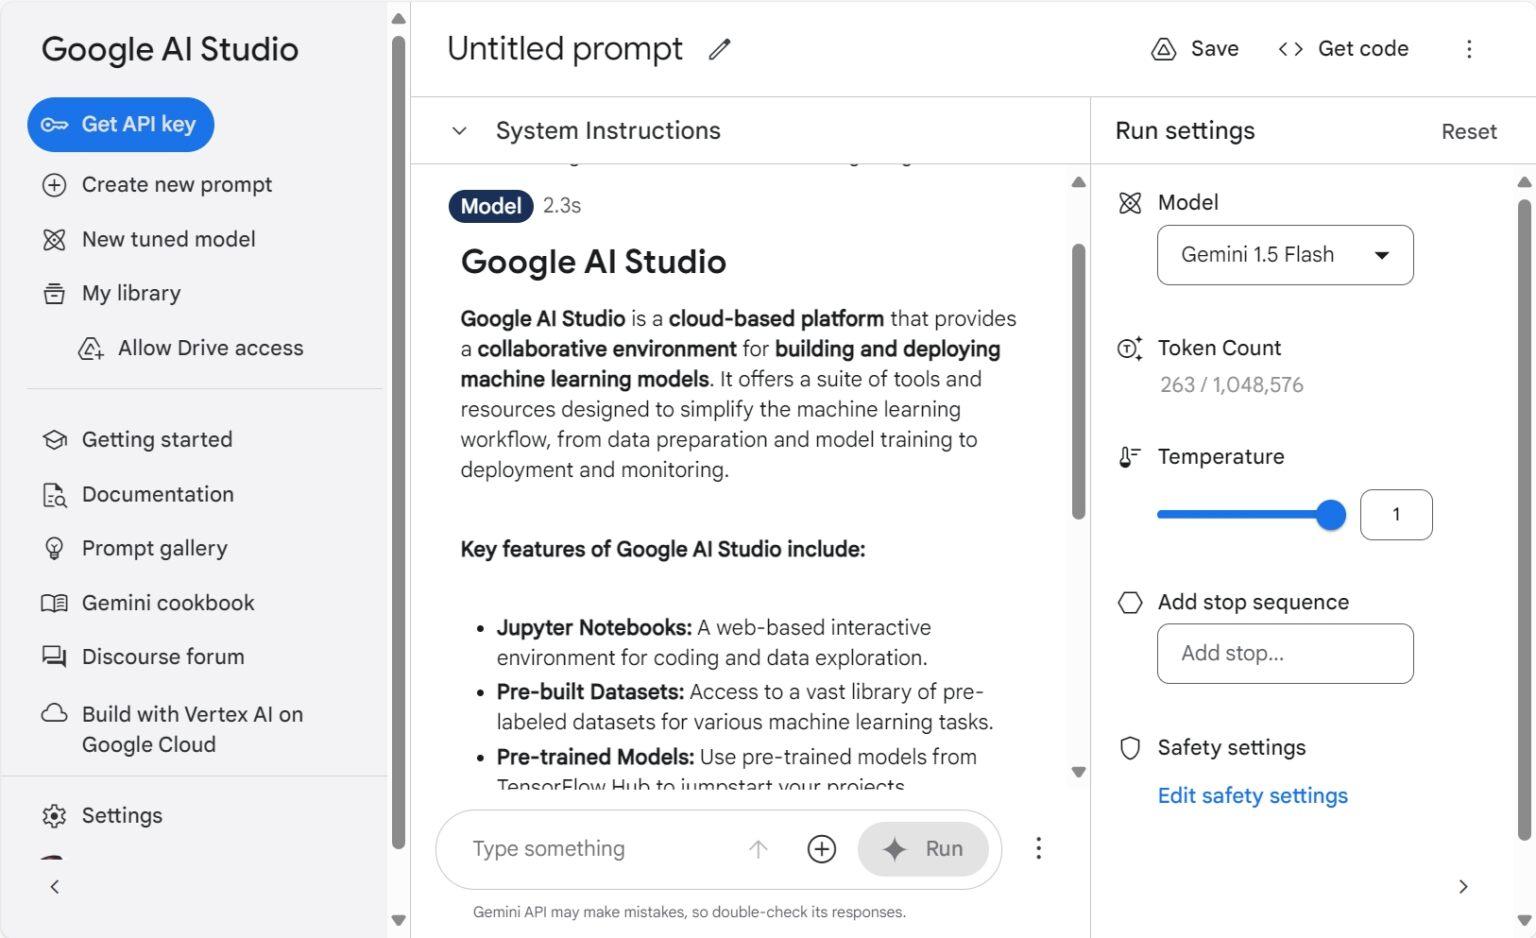Click the Allow Drive access icon
Viewport: 1536px width, 938px height.
pos(91,348)
